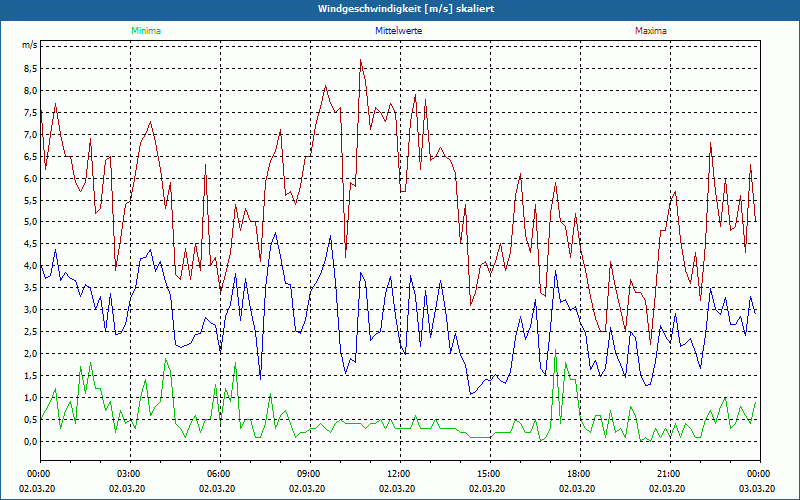Image resolution: width=800 pixels, height=500 pixels.
Task: Click the '0,0' y-axis value
Action: [31, 441]
